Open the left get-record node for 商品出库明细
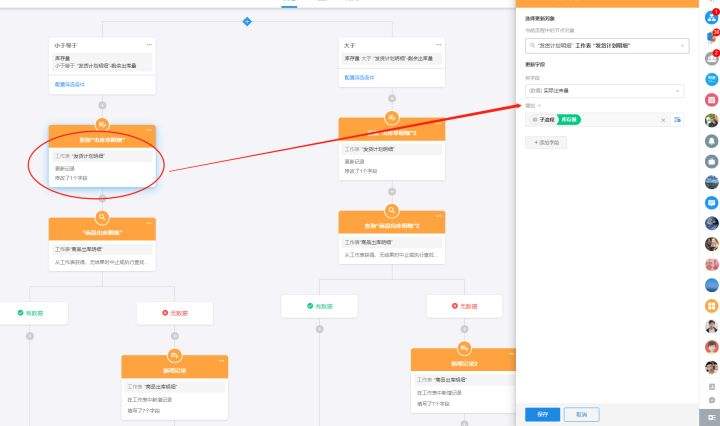720x426 pixels. 102,244
